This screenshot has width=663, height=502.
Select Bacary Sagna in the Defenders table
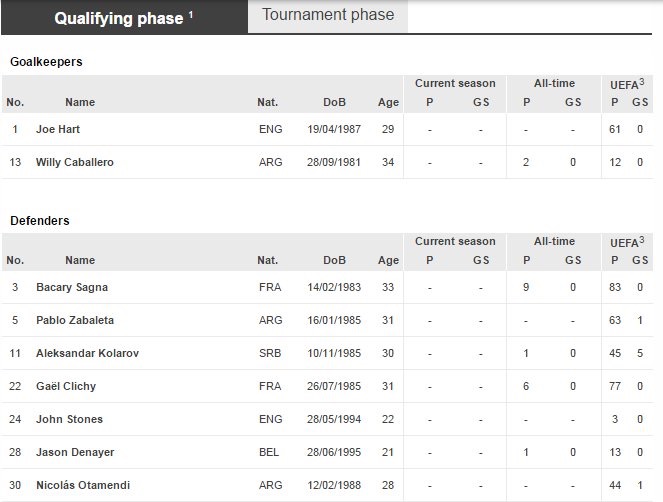click(x=72, y=287)
